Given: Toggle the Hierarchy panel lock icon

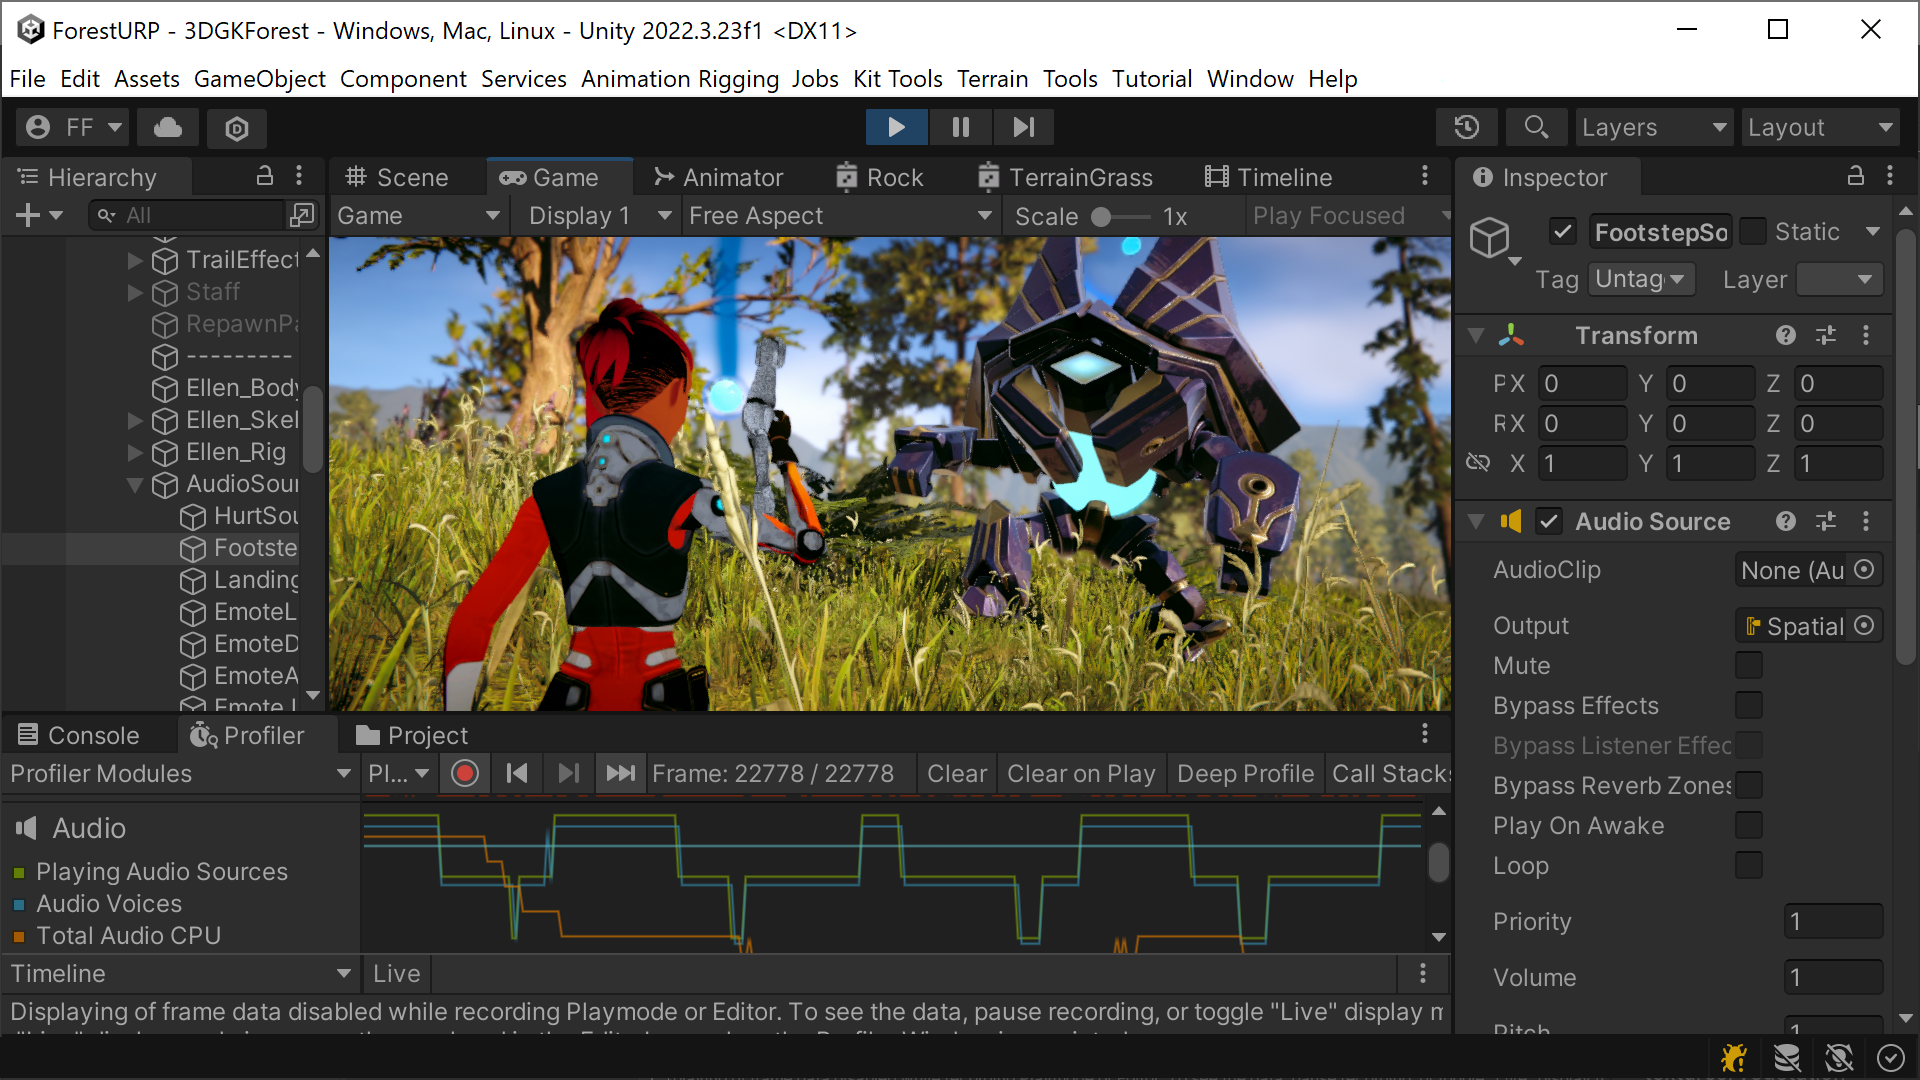Looking at the screenshot, I should coord(265,176).
